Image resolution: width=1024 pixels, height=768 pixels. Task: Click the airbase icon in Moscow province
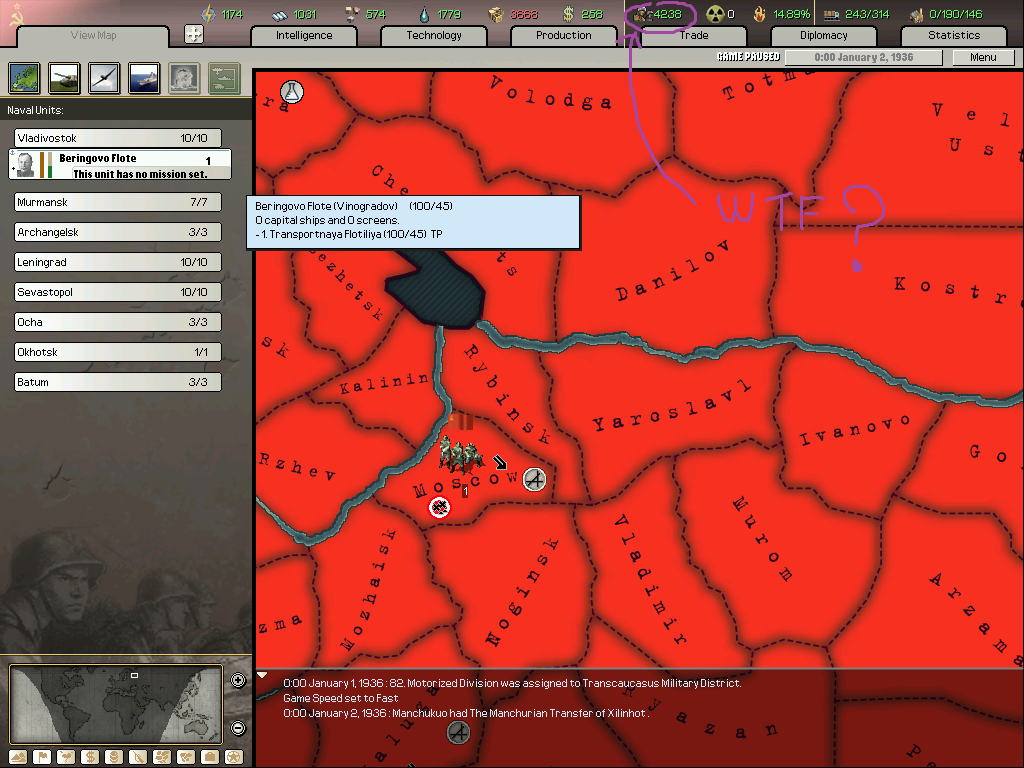pyautogui.click(x=534, y=479)
